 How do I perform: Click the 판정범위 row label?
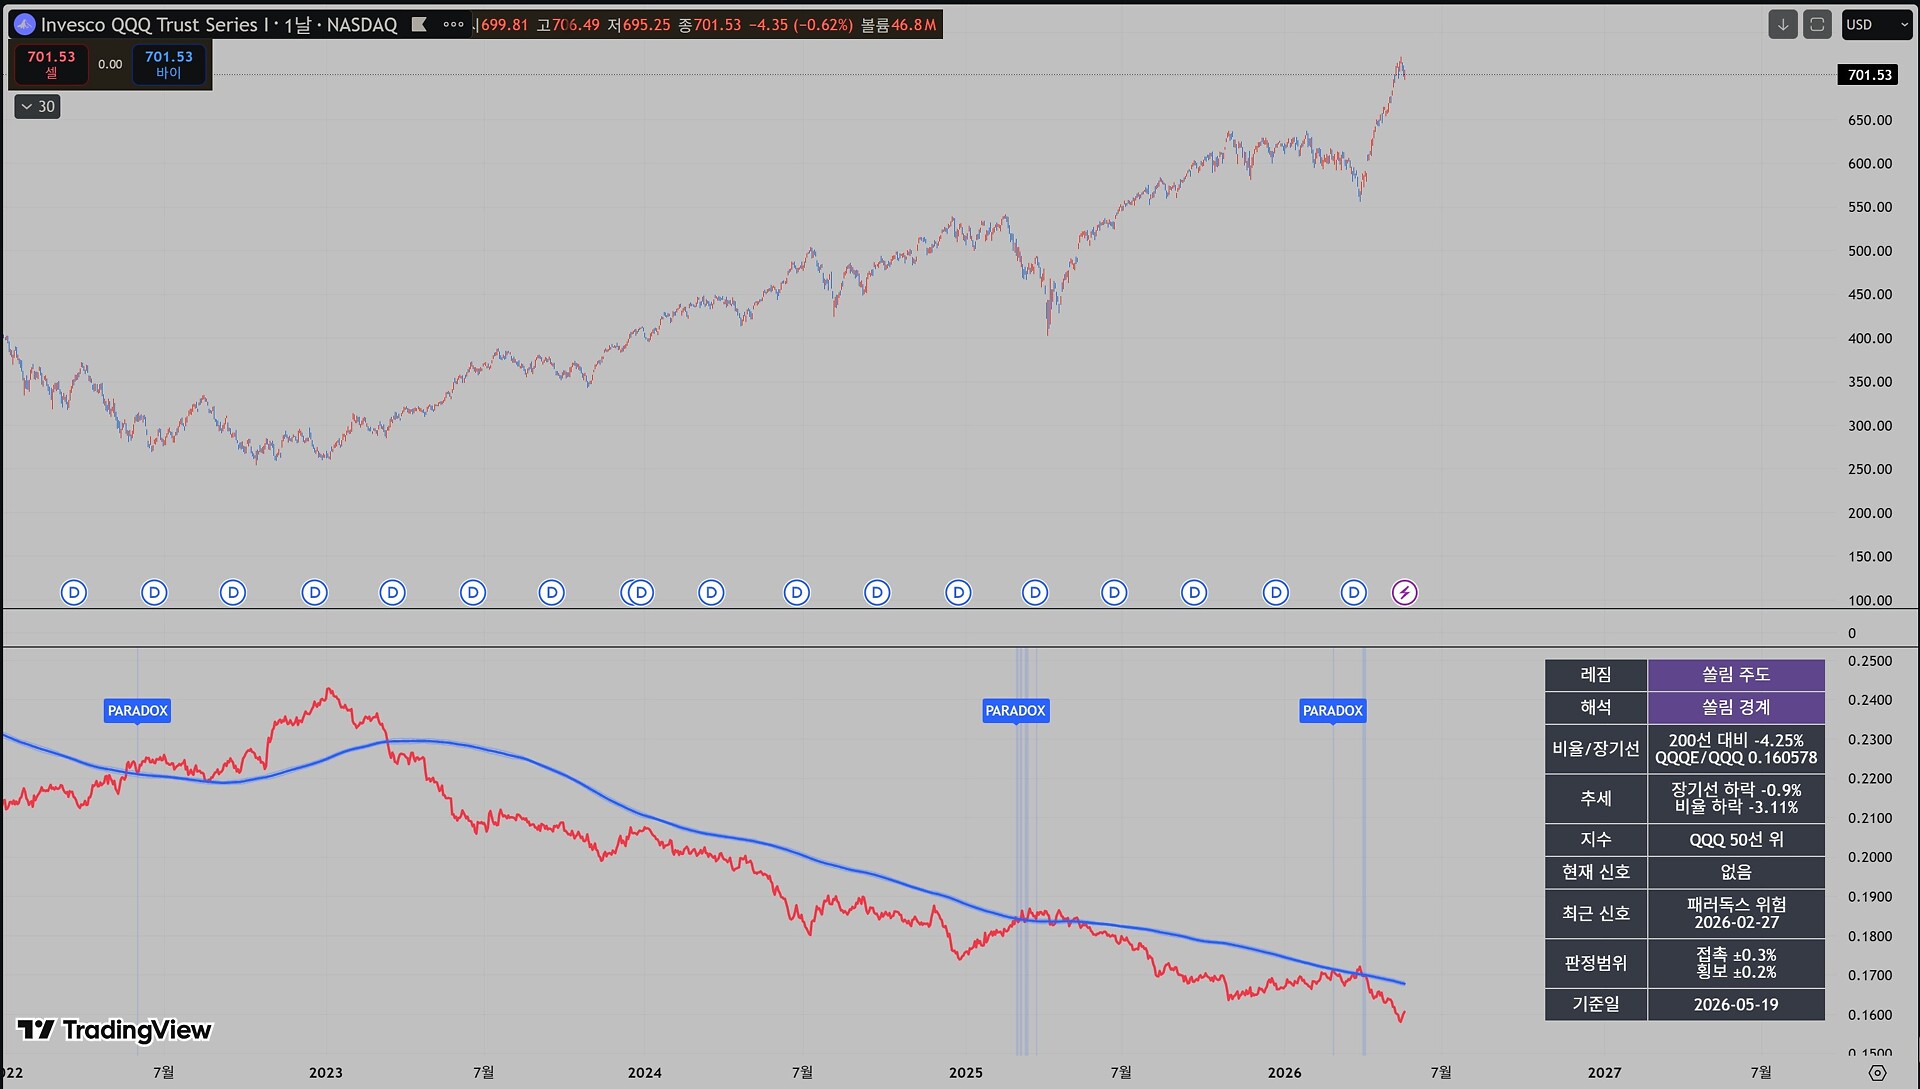point(1596,963)
